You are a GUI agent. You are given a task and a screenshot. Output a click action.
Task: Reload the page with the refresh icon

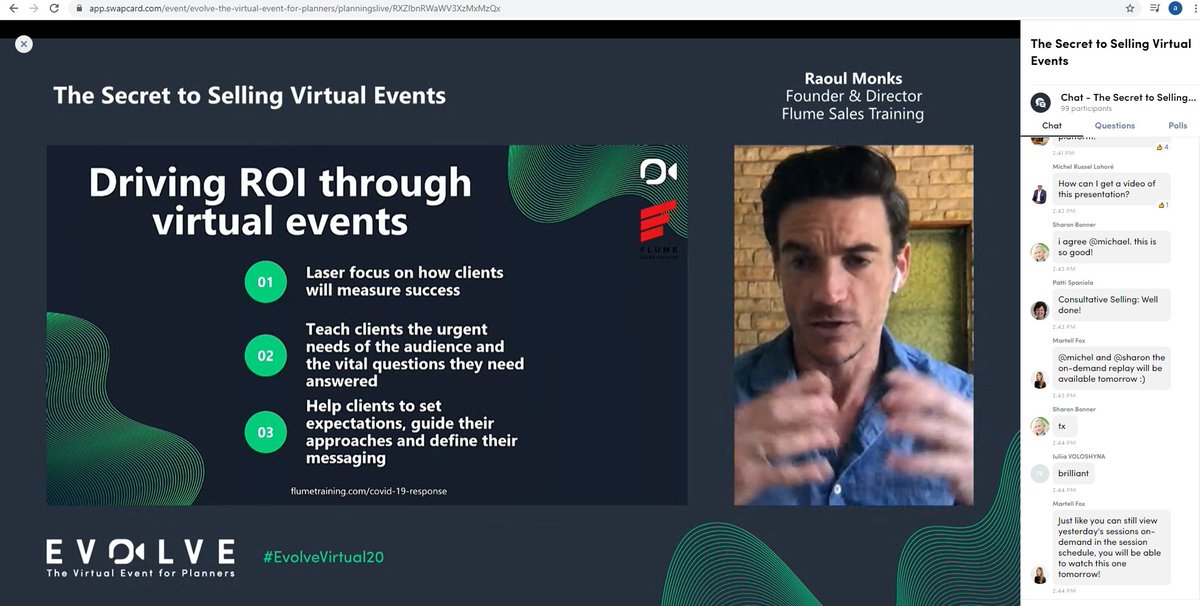(55, 8)
